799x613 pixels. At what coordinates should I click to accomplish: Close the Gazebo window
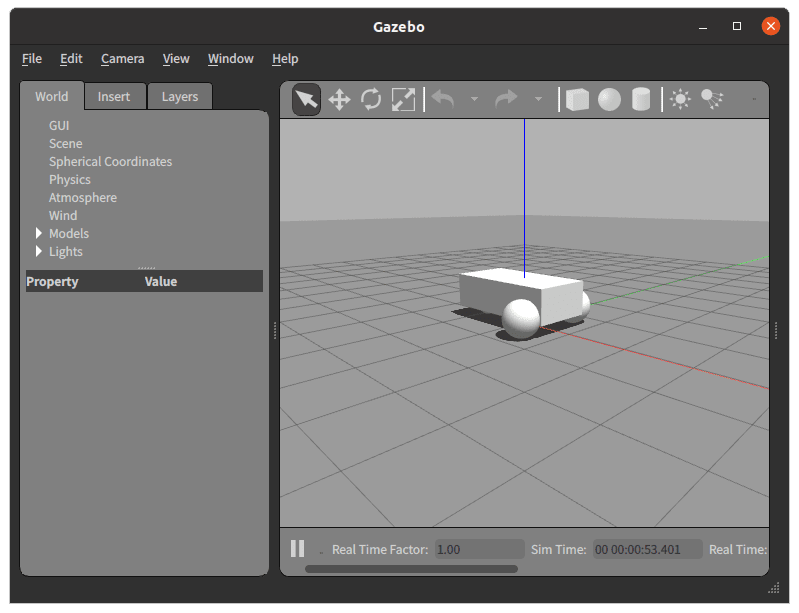click(770, 26)
